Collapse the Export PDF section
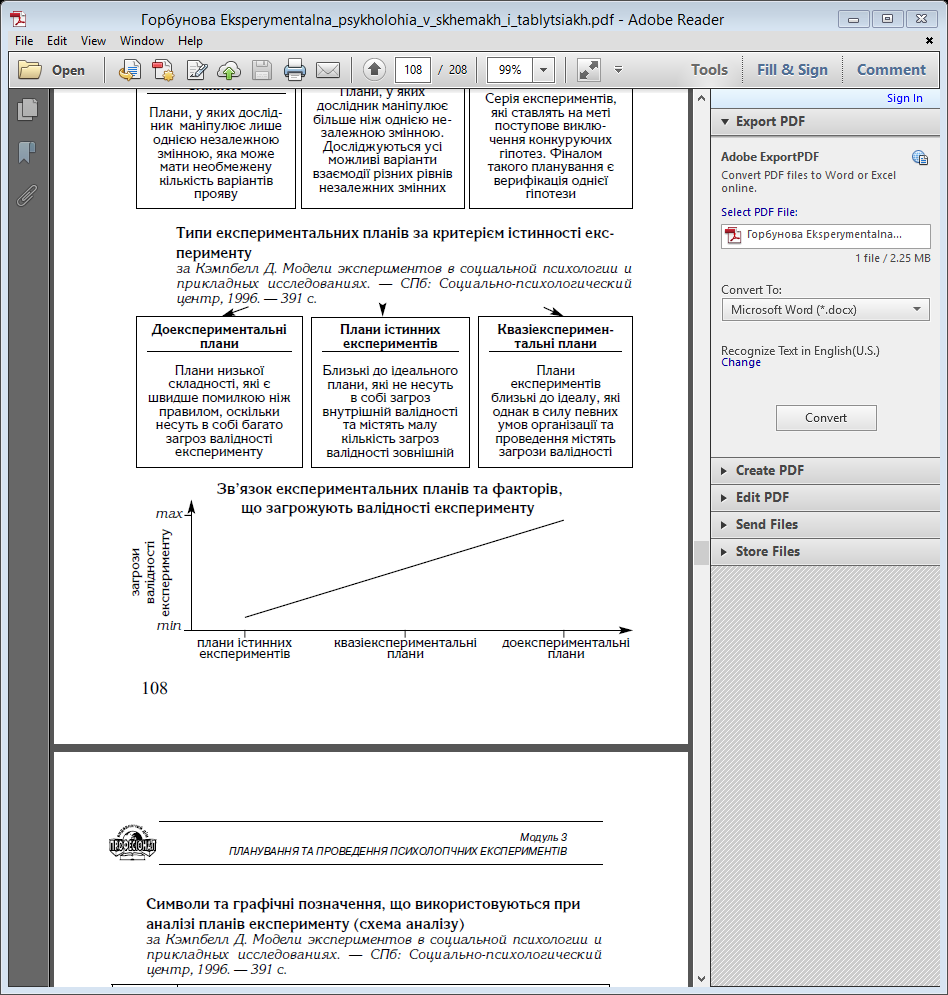This screenshot has height=995, width=948. (770, 121)
